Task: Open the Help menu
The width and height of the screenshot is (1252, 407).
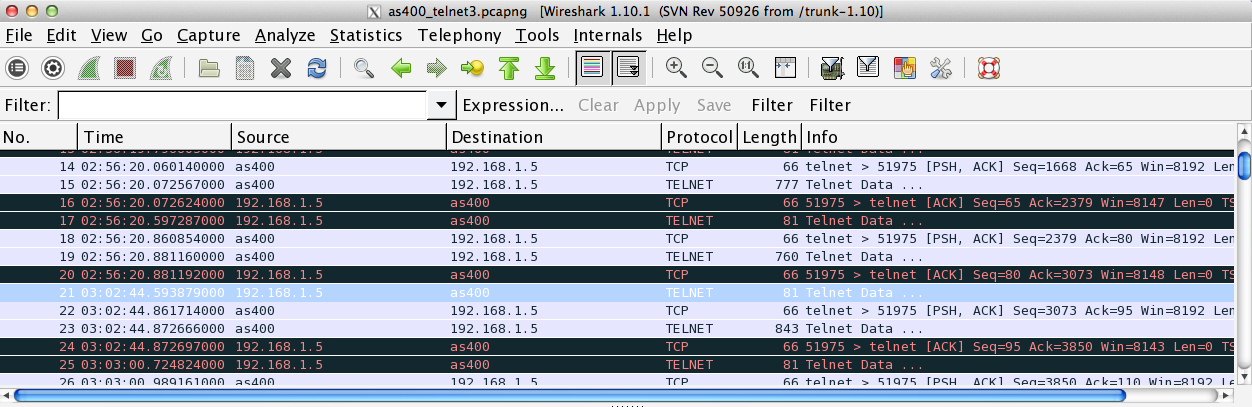Action: point(674,36)
